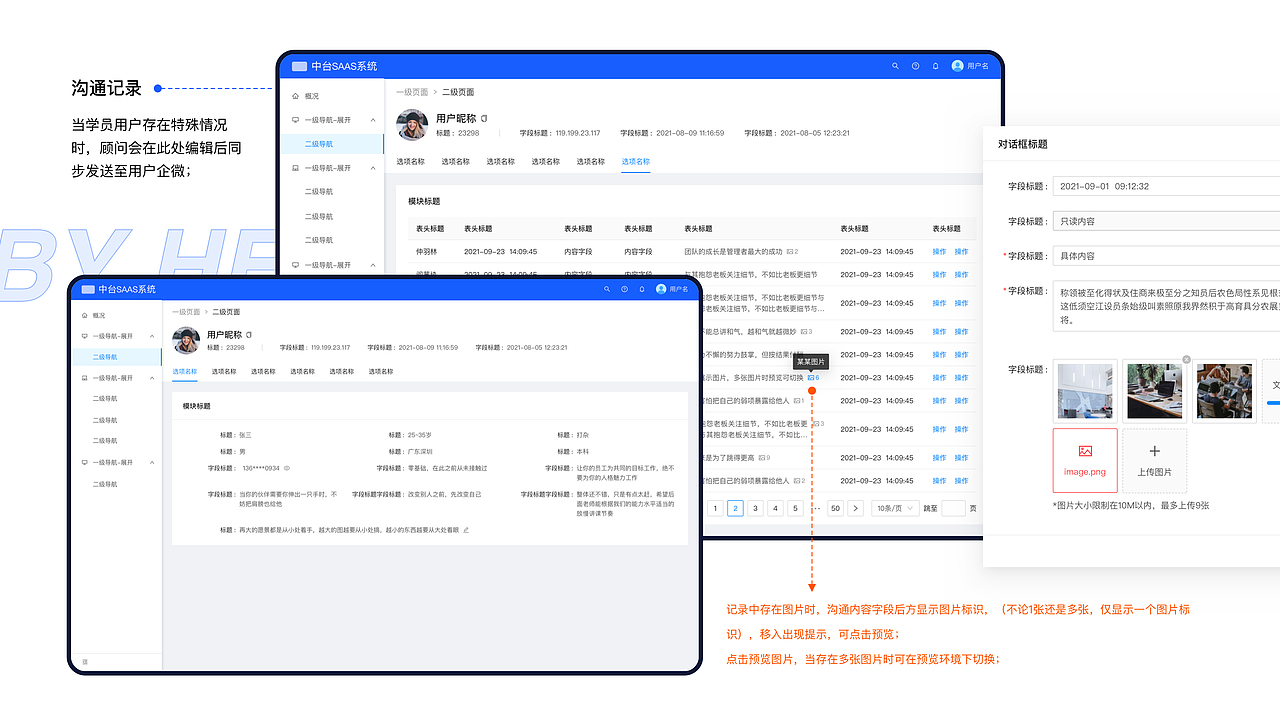Click the plus 上传图片 upload card

pos(1155,460)
